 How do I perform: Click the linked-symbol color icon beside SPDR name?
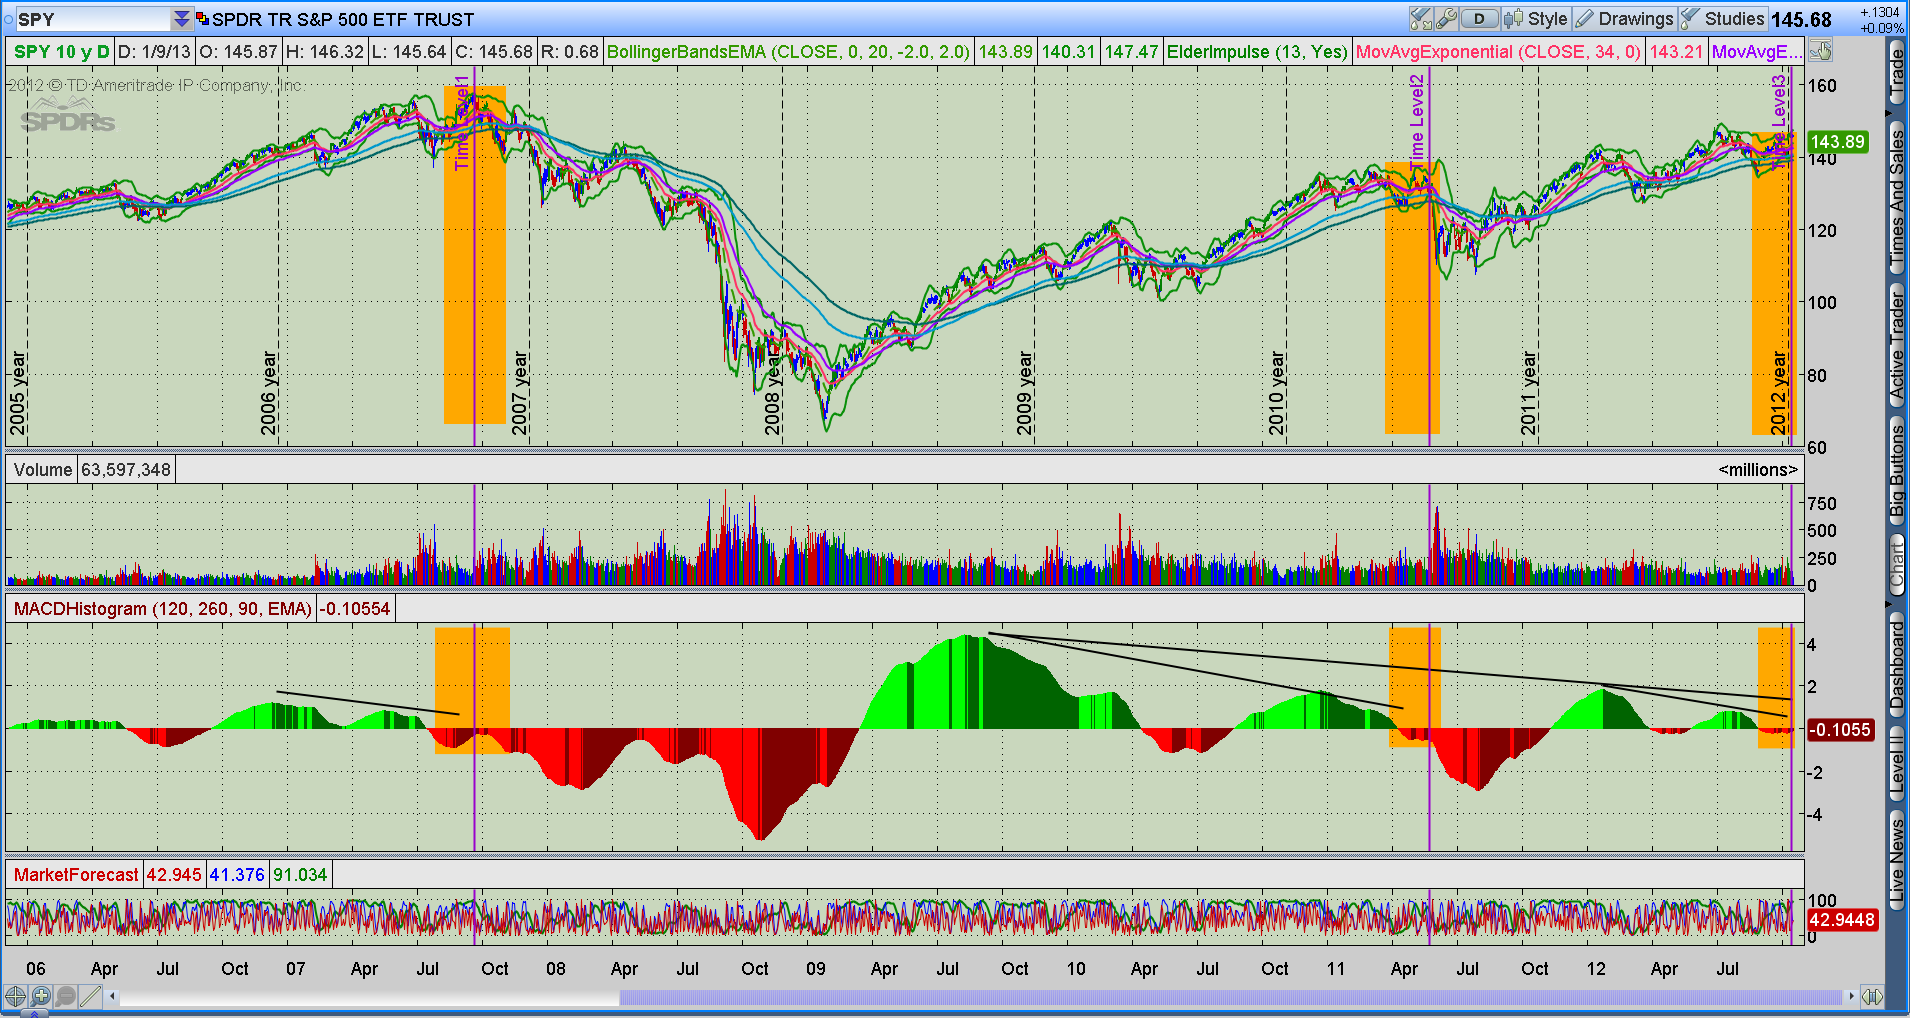(x=202, y=19)
